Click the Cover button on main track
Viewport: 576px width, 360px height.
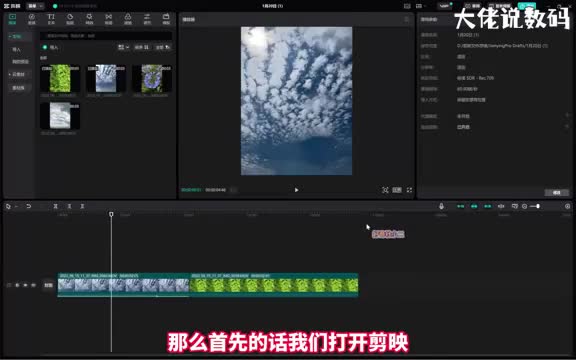[x=48, y=285]
